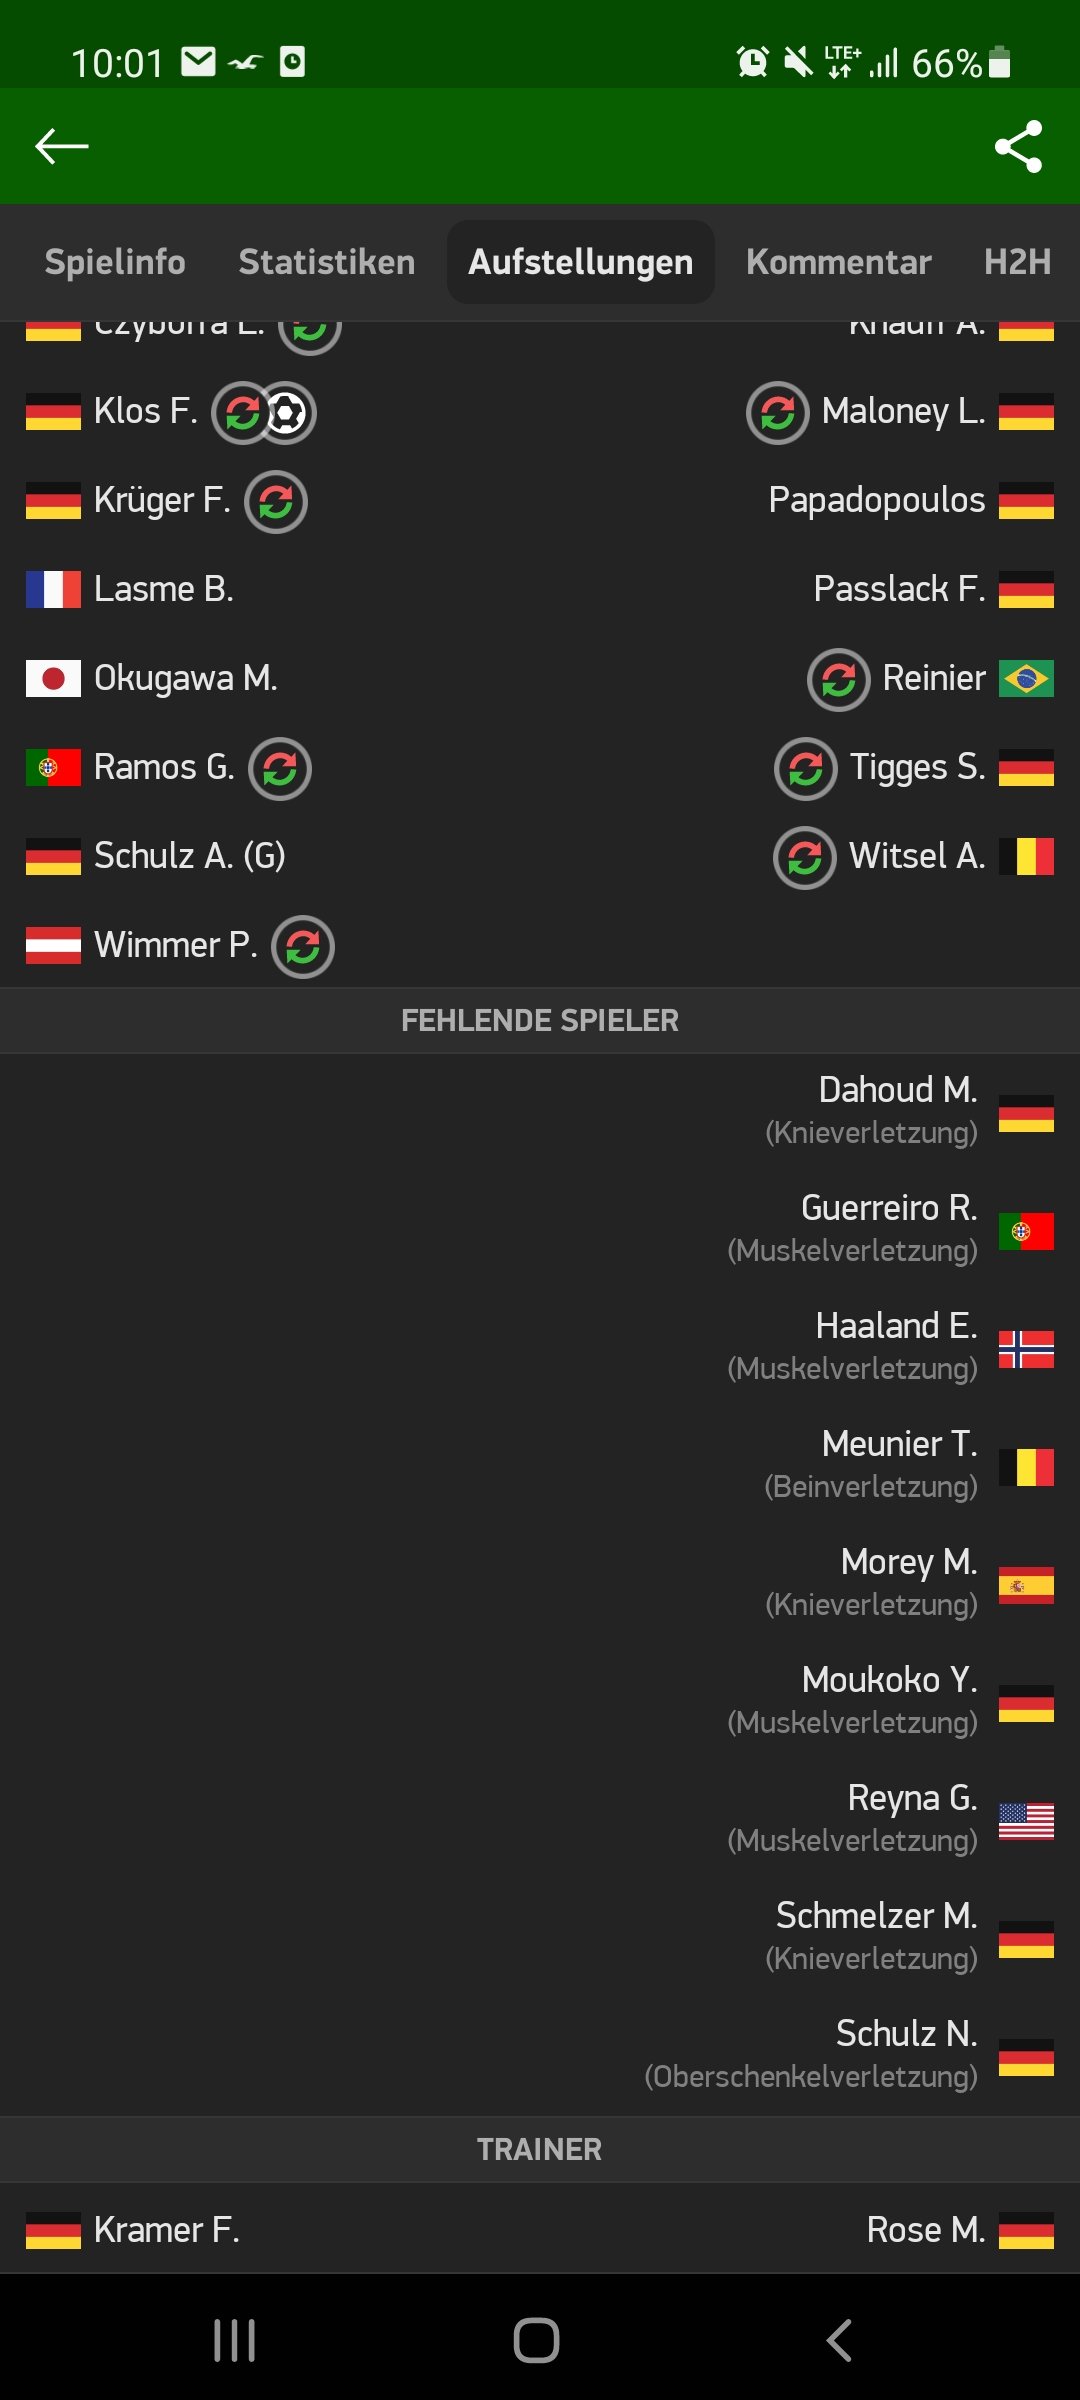The height and width of the screenshot is (2400, 1080).
Task: Open player Okugawa M. profile
Action: pos(186,678)
